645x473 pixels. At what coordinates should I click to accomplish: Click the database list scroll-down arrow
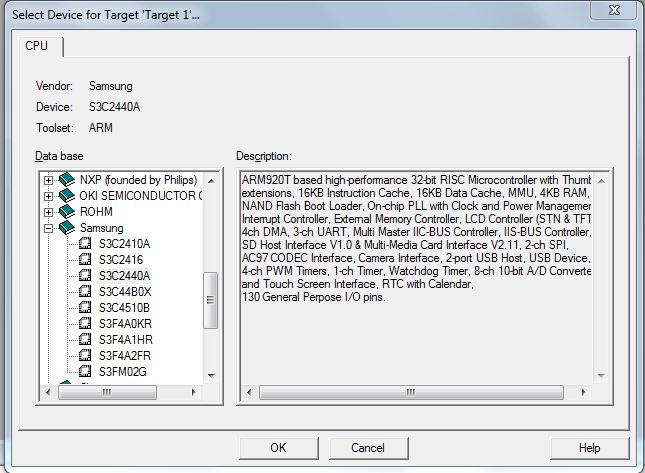211,376
